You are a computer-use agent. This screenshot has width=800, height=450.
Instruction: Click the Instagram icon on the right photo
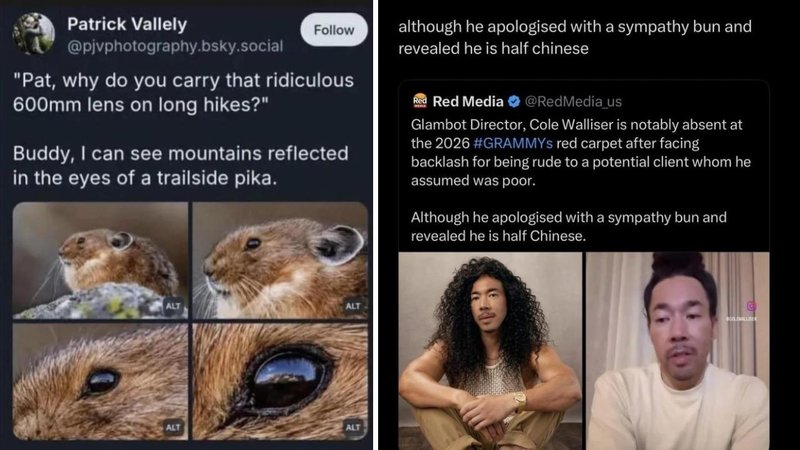751,306
